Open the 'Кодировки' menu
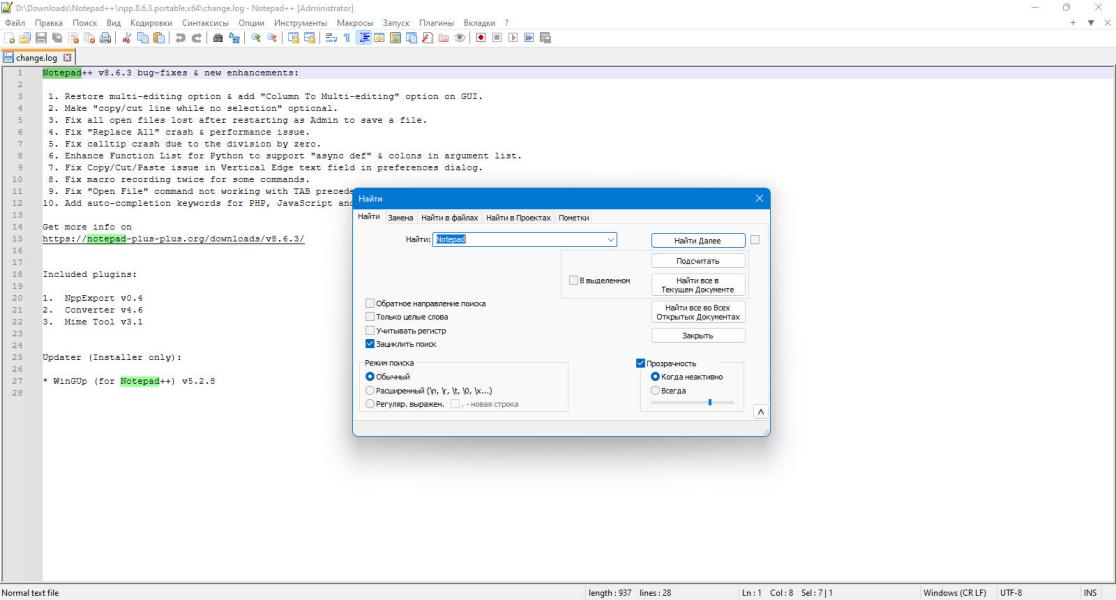 pos(151,23)
